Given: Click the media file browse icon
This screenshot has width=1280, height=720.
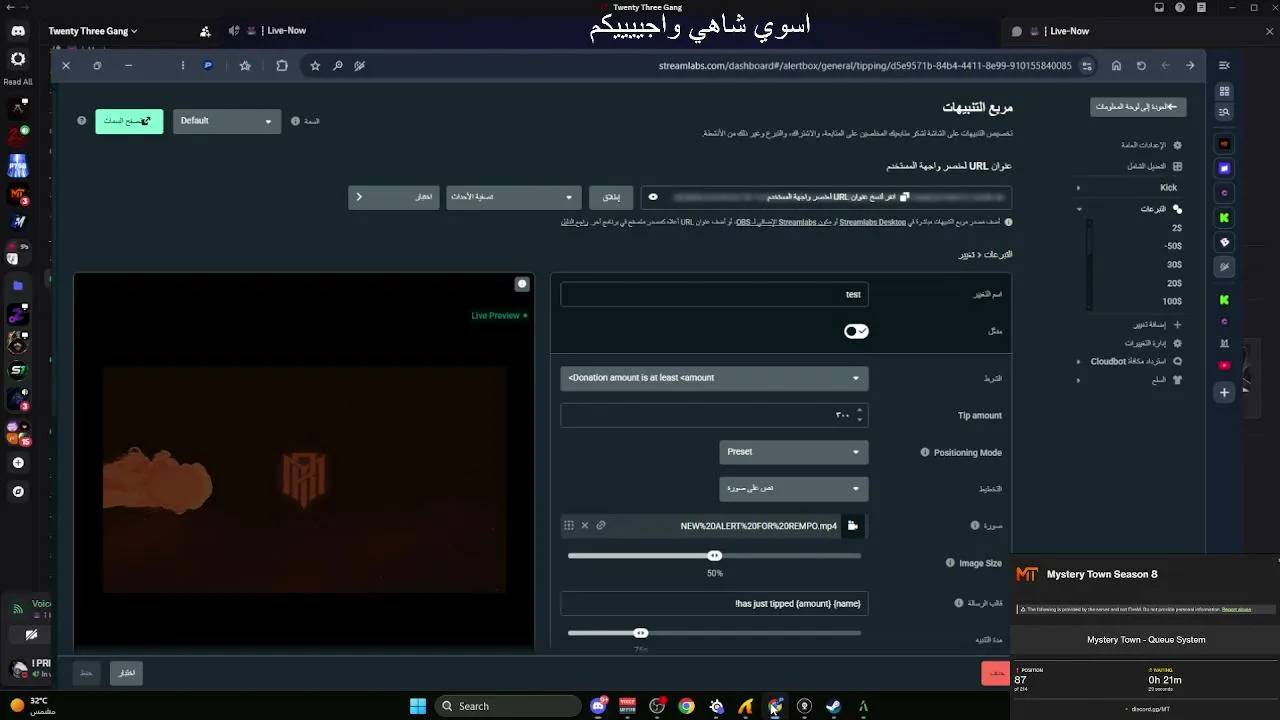Looking at the screenshot, I should pyautogui.click(x=853, y=526).
